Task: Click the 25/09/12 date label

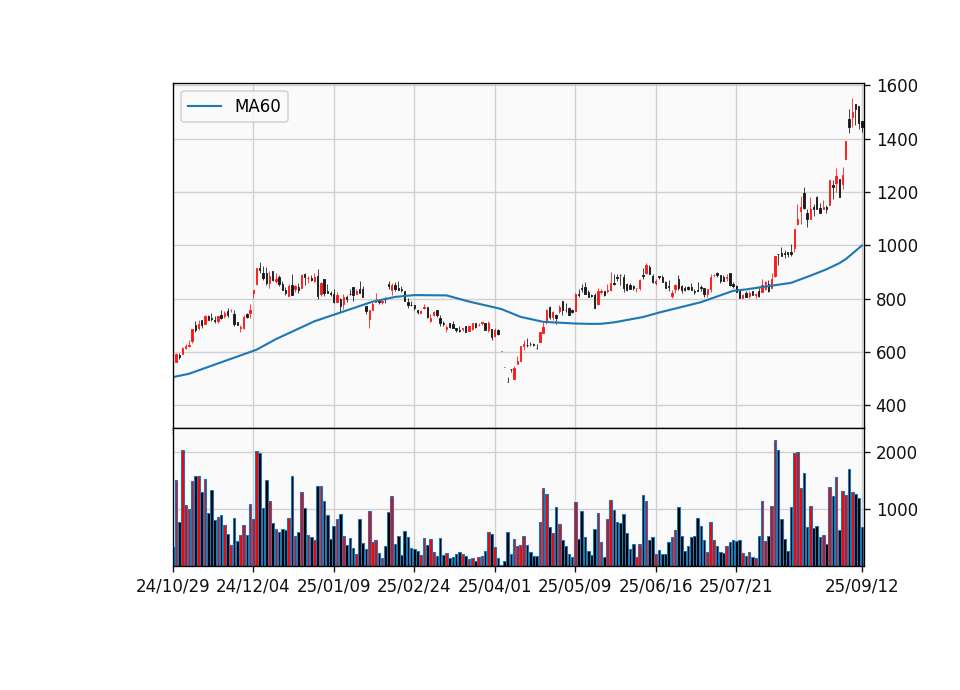Action: 862,586
